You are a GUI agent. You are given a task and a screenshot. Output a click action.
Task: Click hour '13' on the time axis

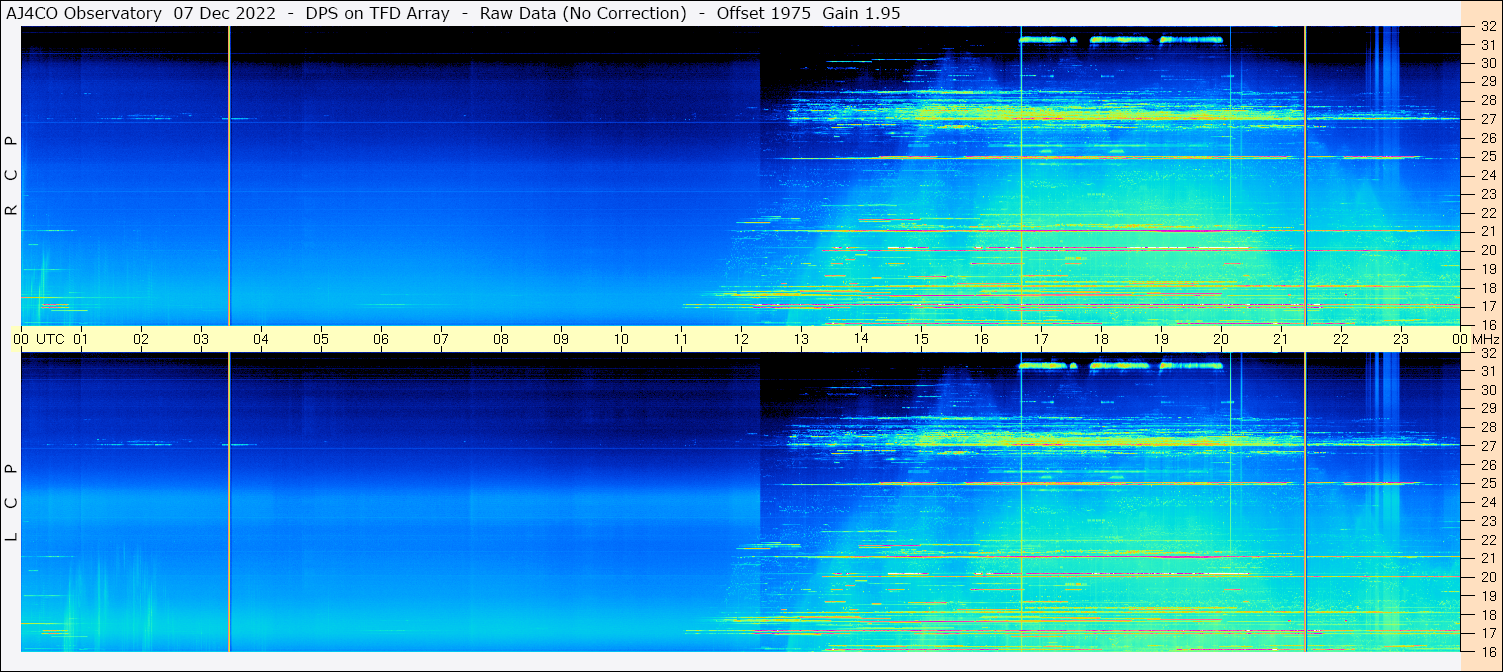tap(801, 339)
